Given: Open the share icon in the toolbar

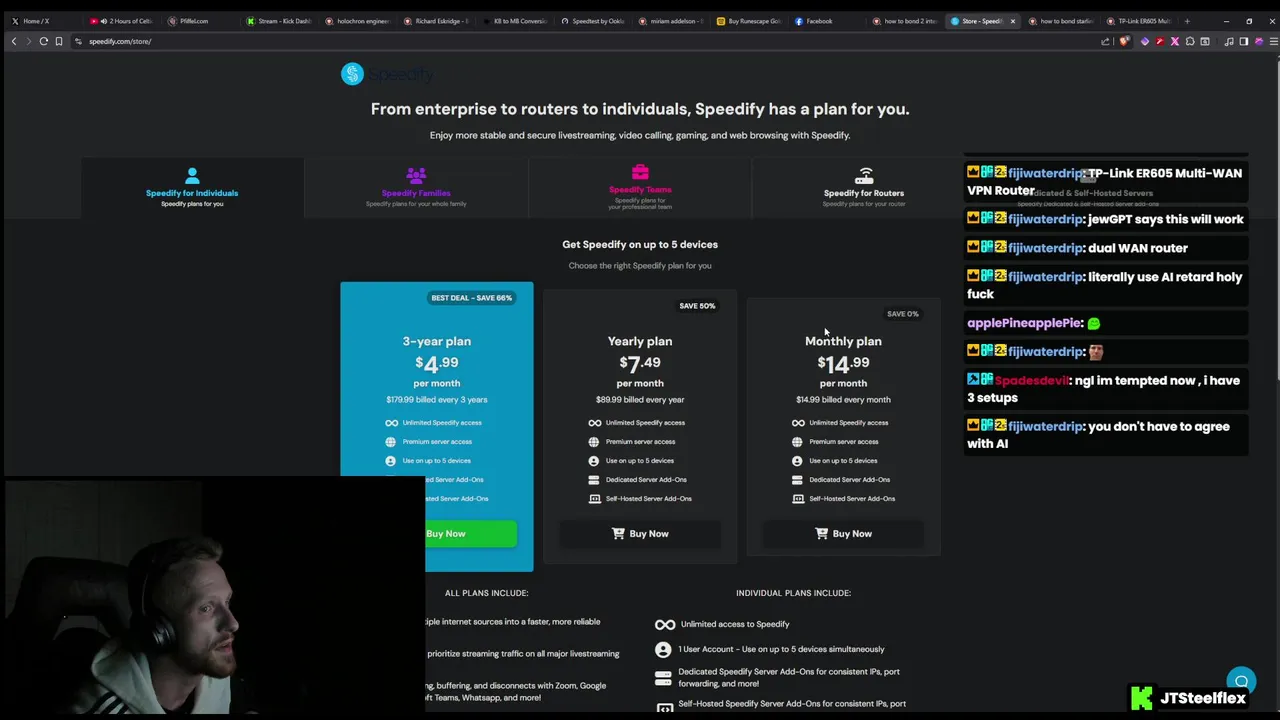Looking at the screenshot, I should [1105, 41].
